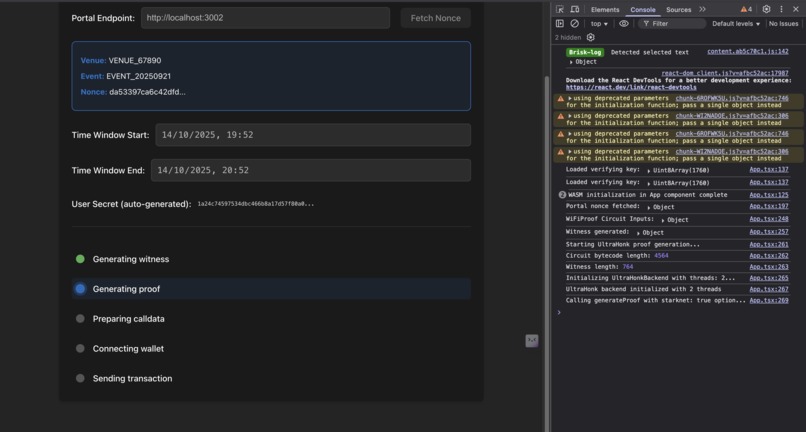Click Circuit bytecode length value 4564

click(x=661, y=256)
